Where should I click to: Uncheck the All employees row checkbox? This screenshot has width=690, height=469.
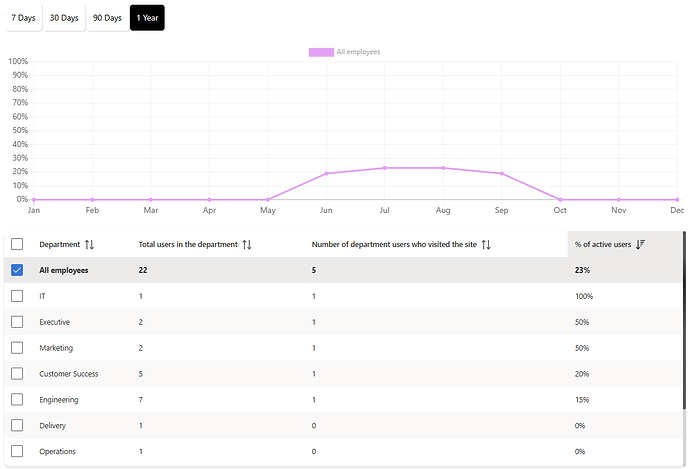point(17,270)
